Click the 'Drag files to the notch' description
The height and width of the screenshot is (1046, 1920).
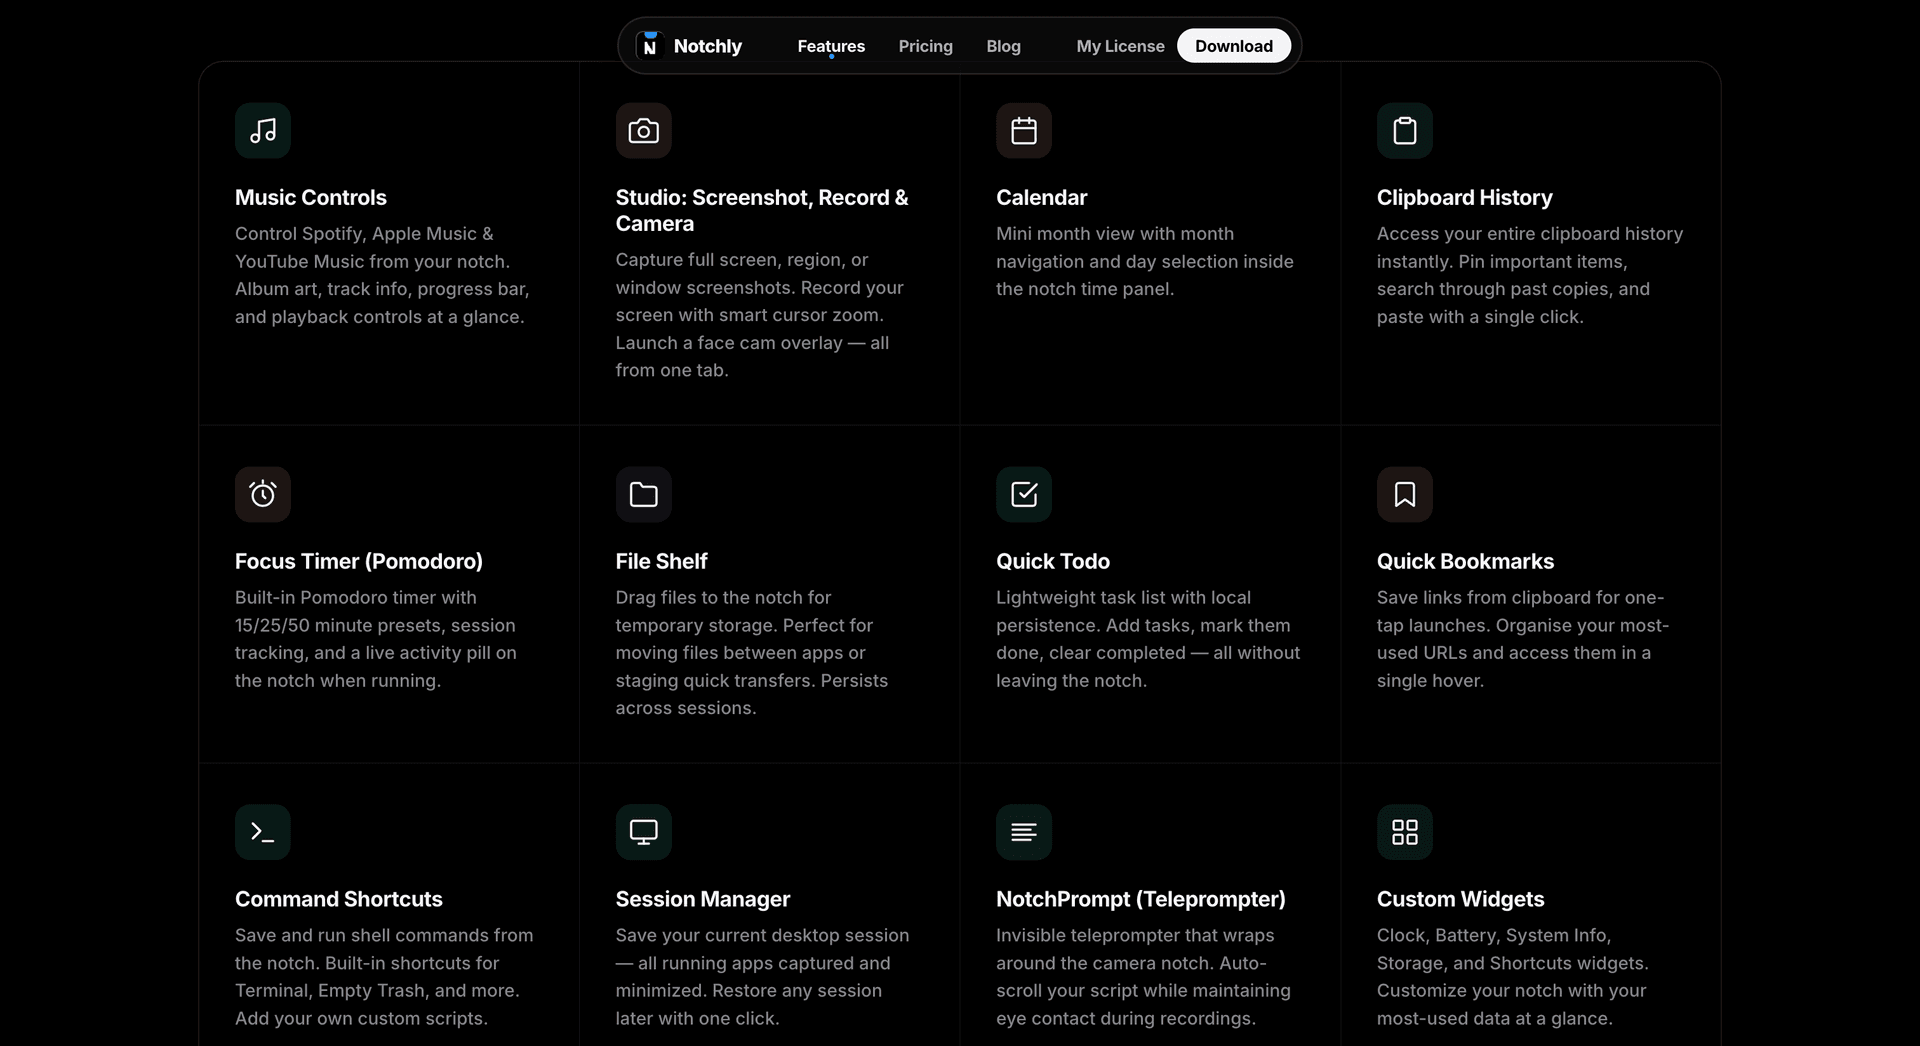pos(752,652)
